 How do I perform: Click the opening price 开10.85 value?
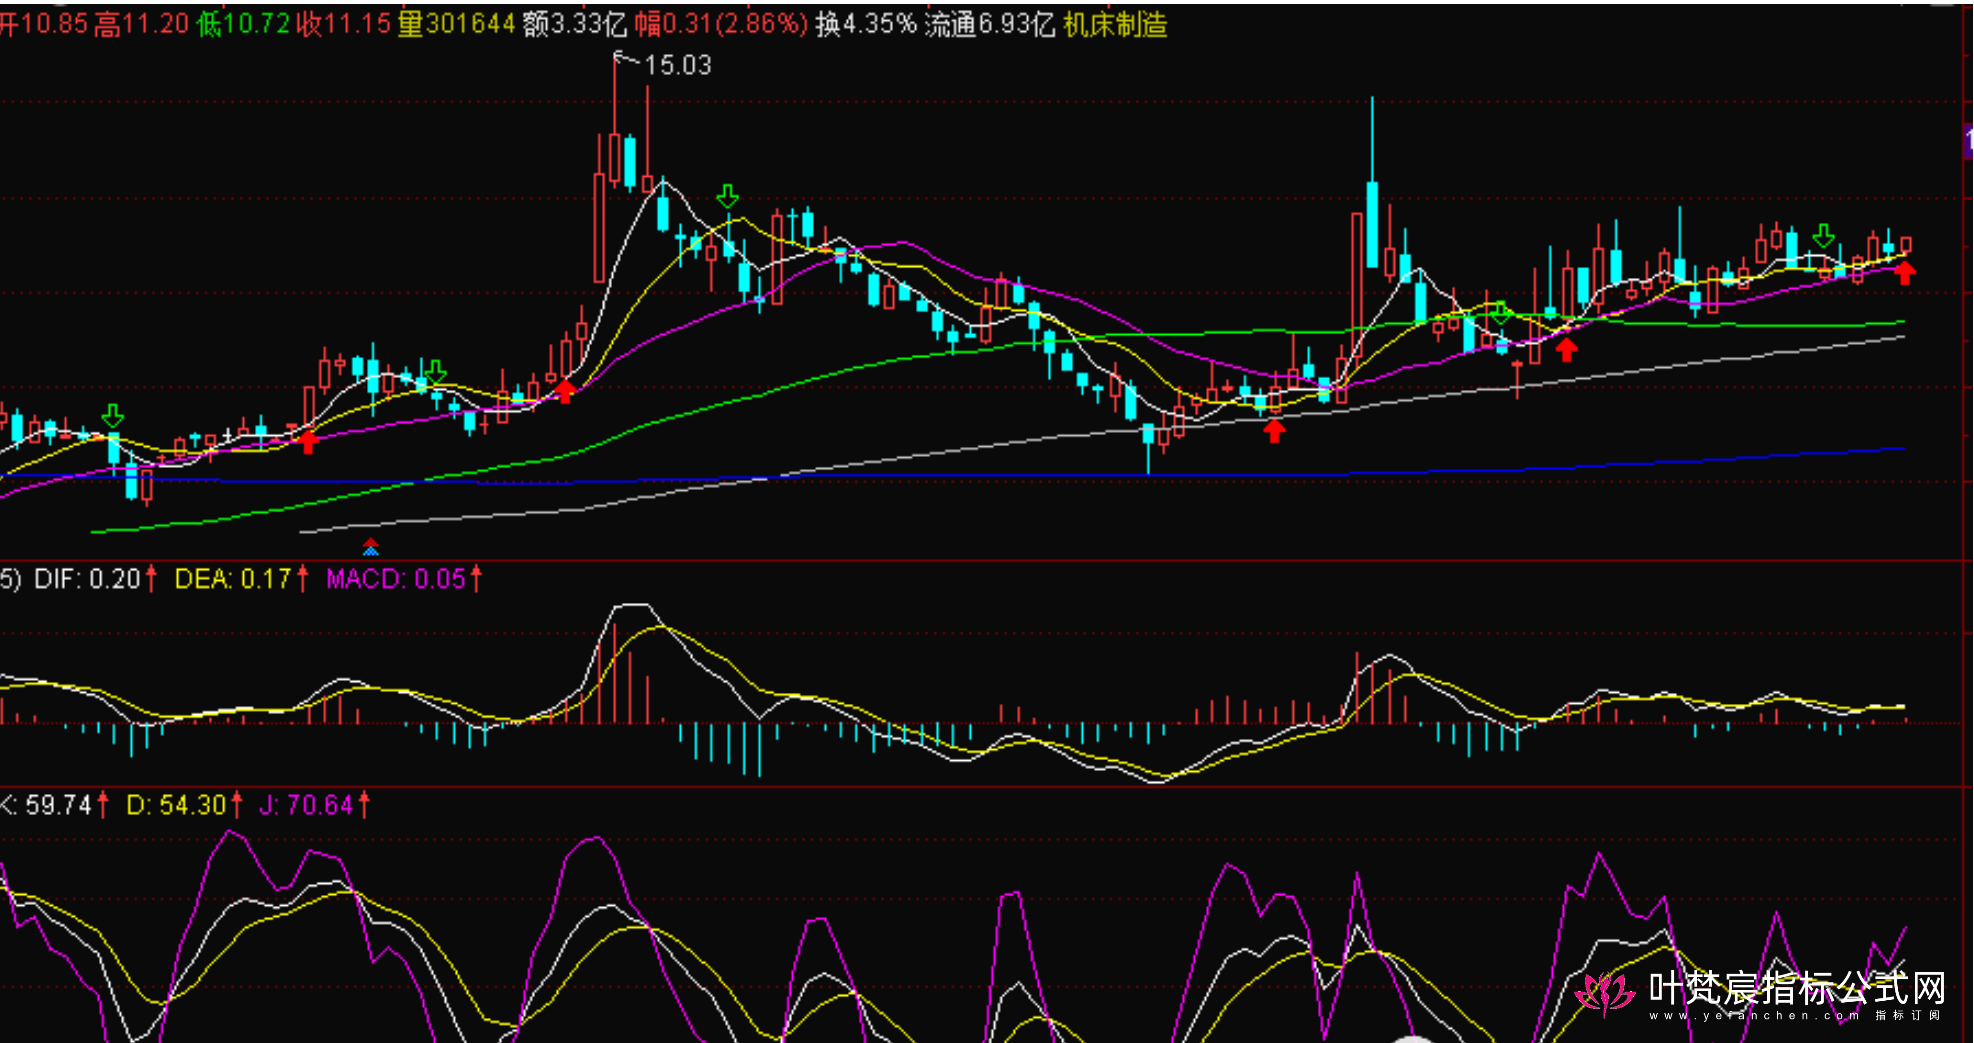[44, 24]
